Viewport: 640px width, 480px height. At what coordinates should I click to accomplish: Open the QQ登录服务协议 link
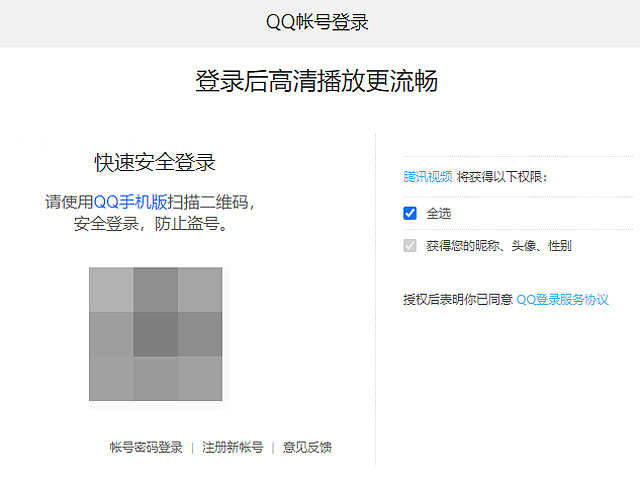(x=562, y=300)
